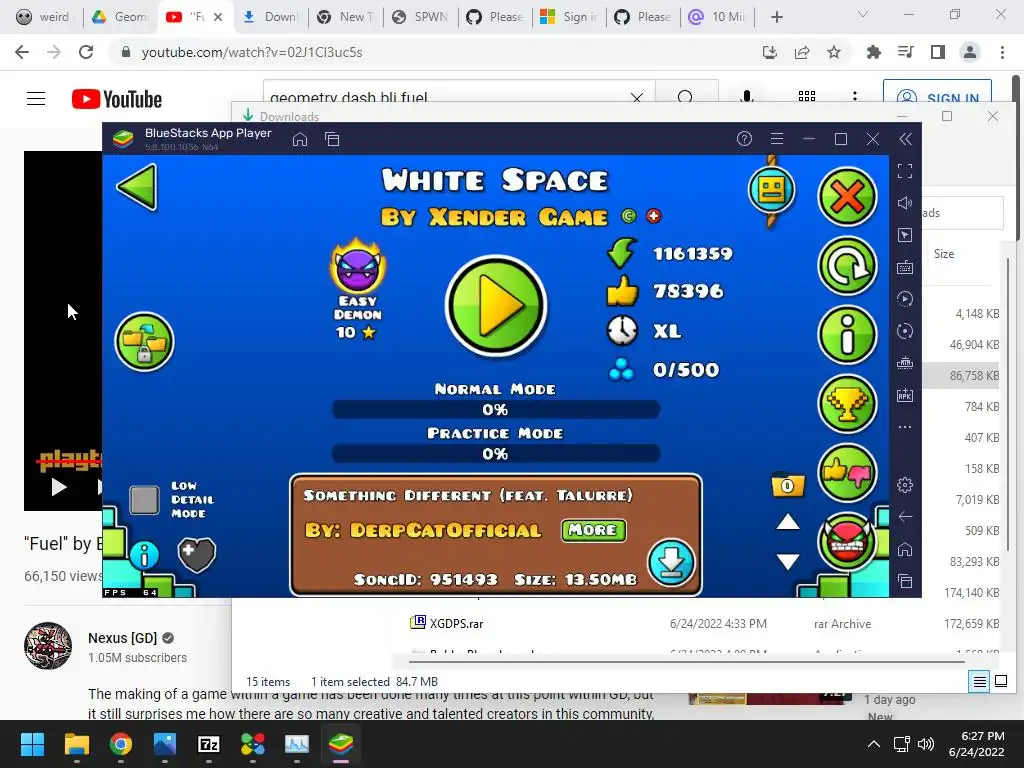Reload the Chrome page
The image size is (1024, 768).
[x=86, y=52]
